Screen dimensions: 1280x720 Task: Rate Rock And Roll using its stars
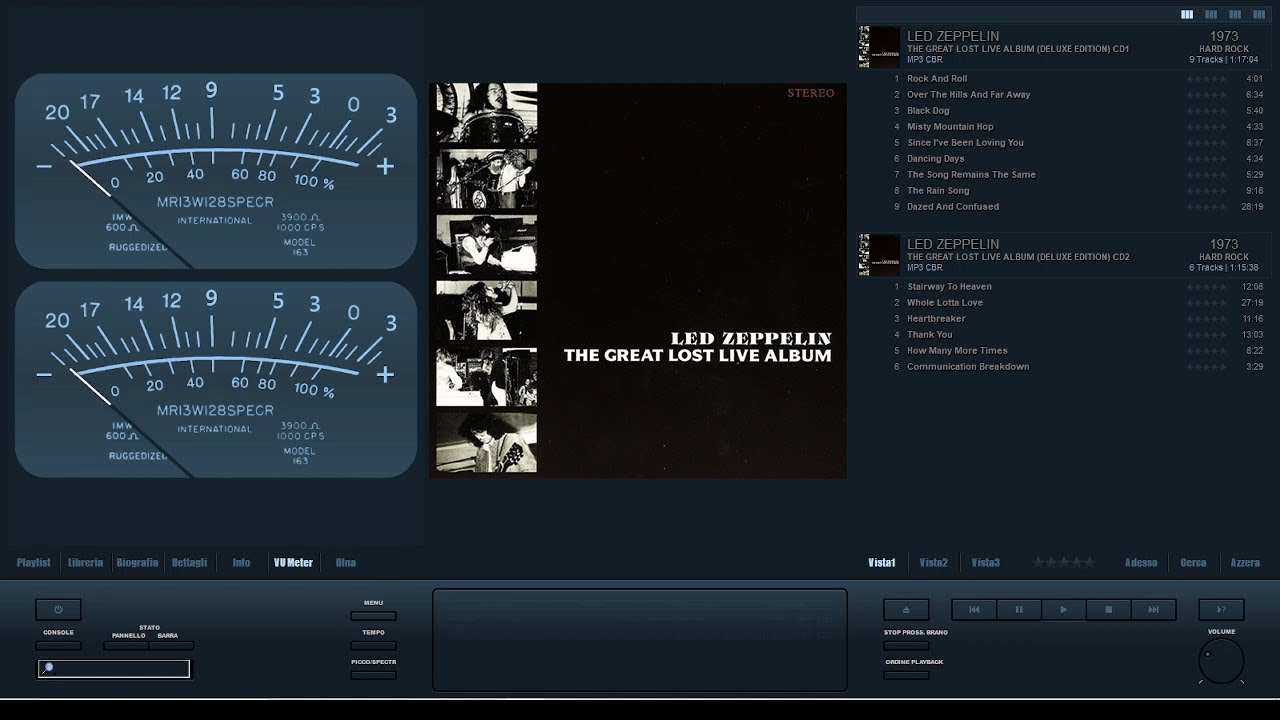coord(1206,79)
